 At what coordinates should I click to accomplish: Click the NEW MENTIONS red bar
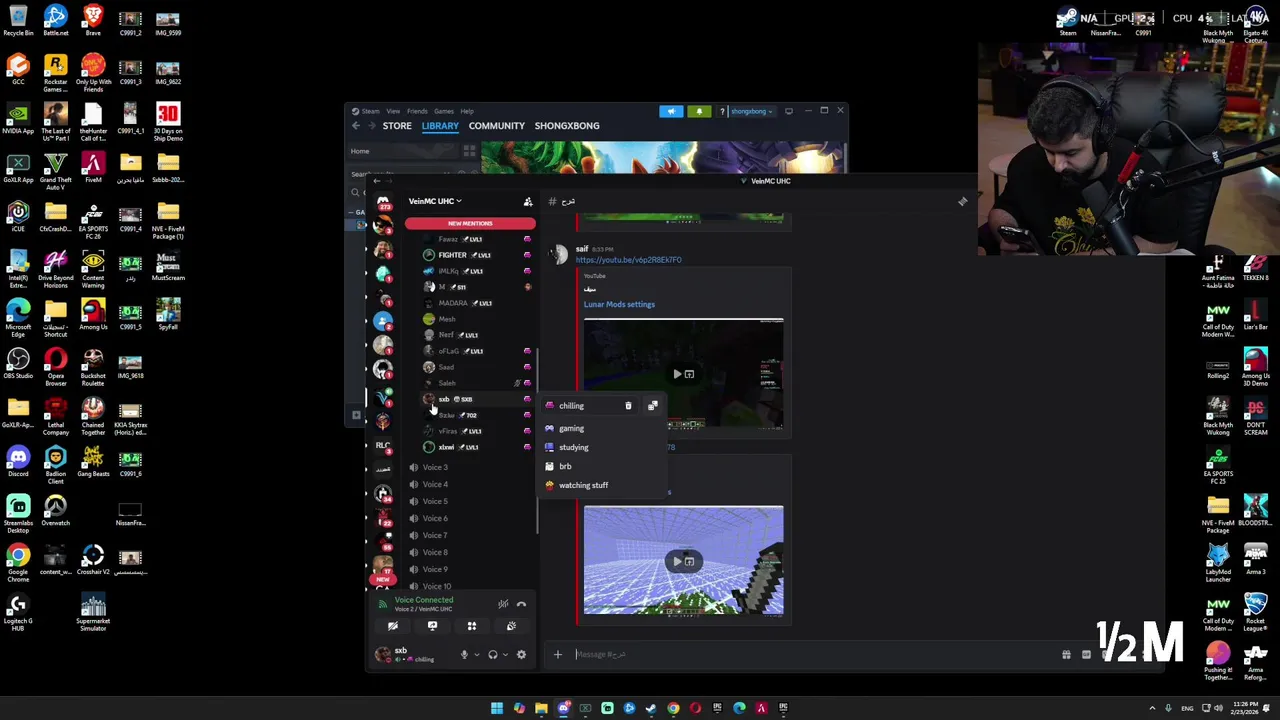470,223
